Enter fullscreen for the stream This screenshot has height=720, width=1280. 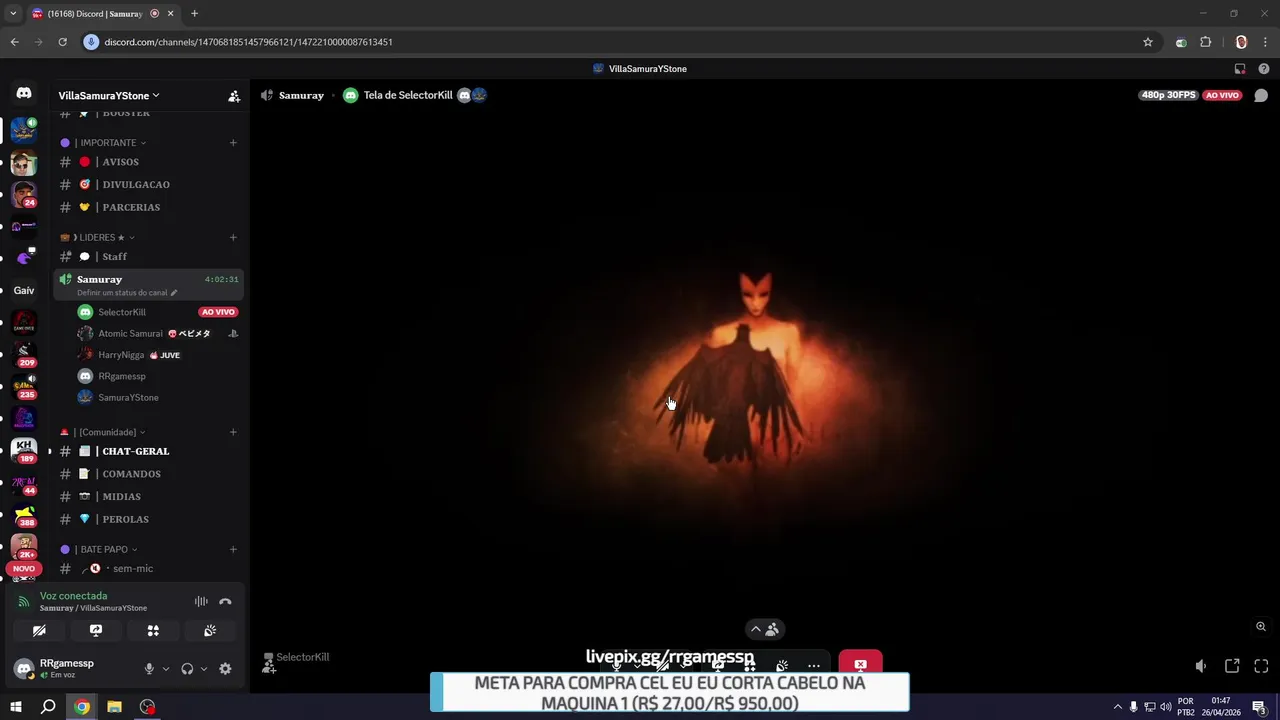click(1261, 666)
